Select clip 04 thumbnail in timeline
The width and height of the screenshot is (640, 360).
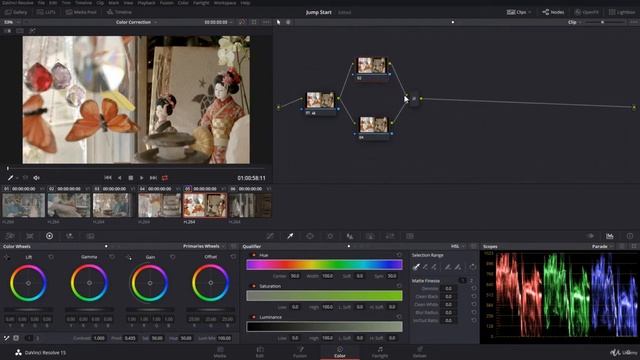click(159, 205)
